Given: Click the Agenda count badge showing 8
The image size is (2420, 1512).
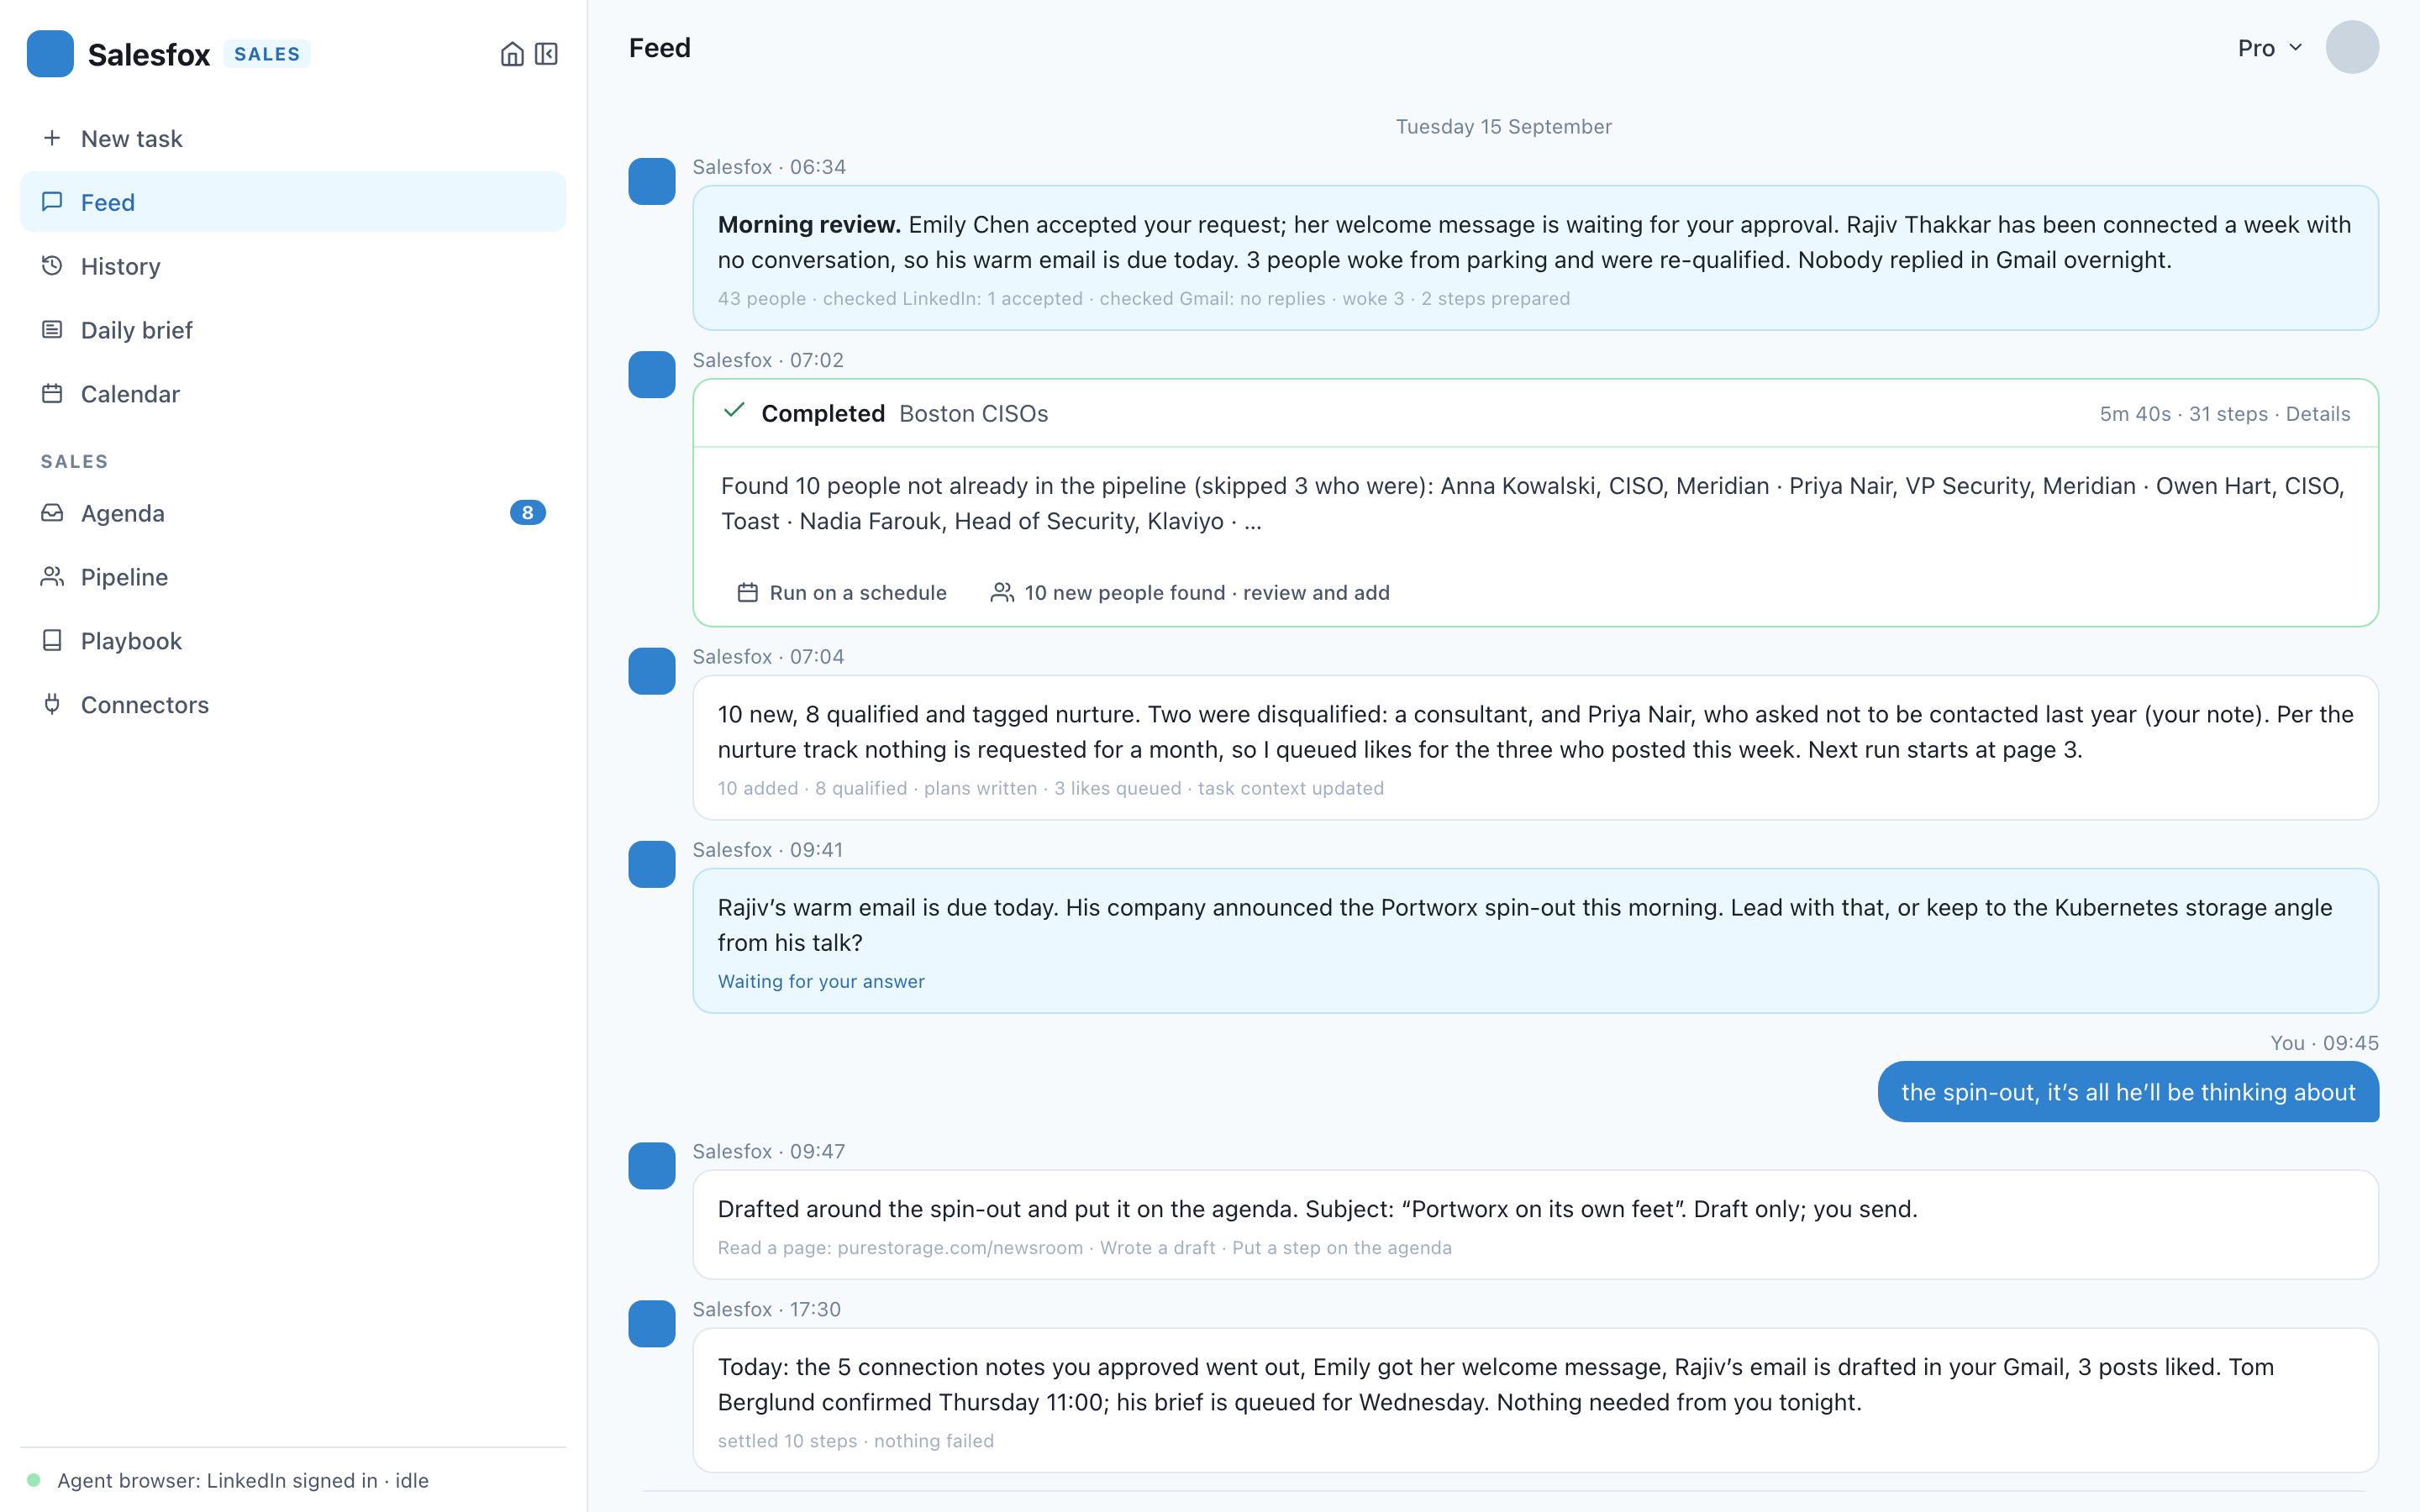Looking at the screenshot, I should coord(527,513).
